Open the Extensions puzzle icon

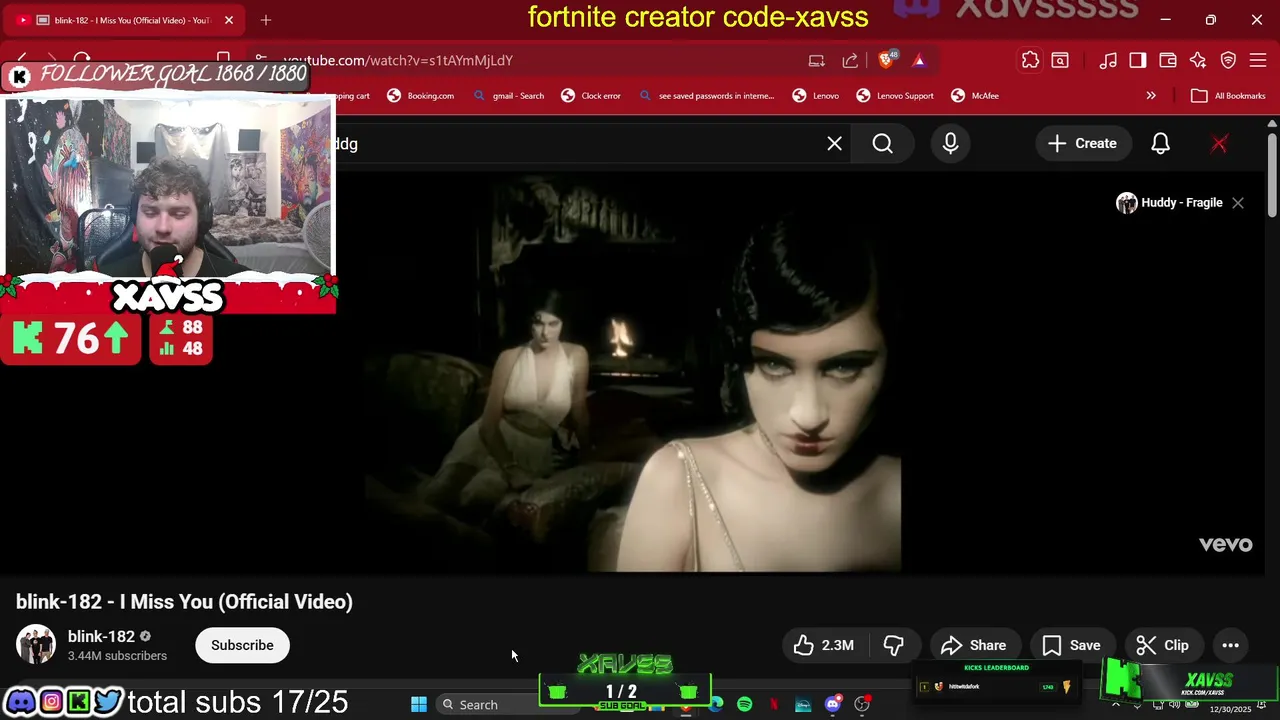tap(1030, 60)
